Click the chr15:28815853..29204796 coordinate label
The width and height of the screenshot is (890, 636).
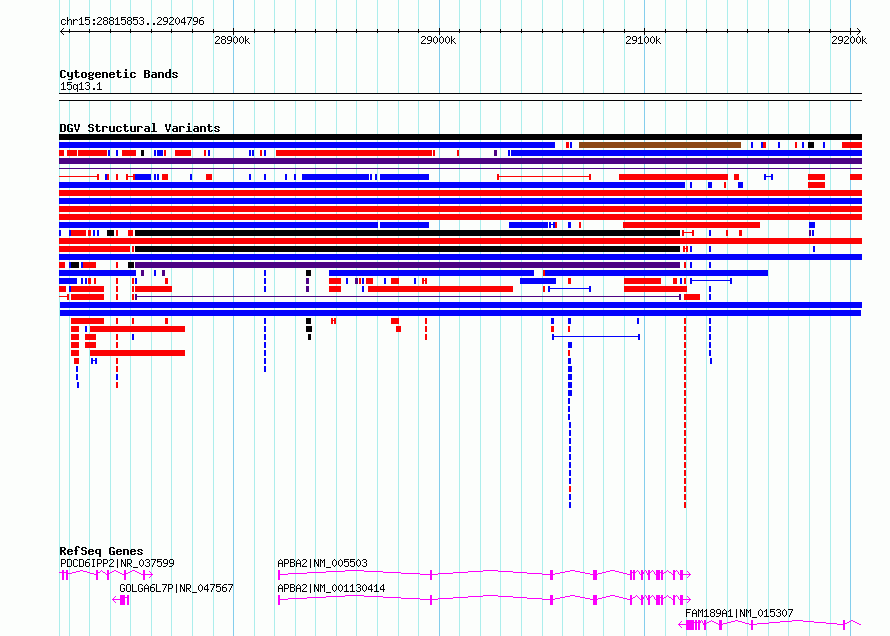[x=132, y=21]
